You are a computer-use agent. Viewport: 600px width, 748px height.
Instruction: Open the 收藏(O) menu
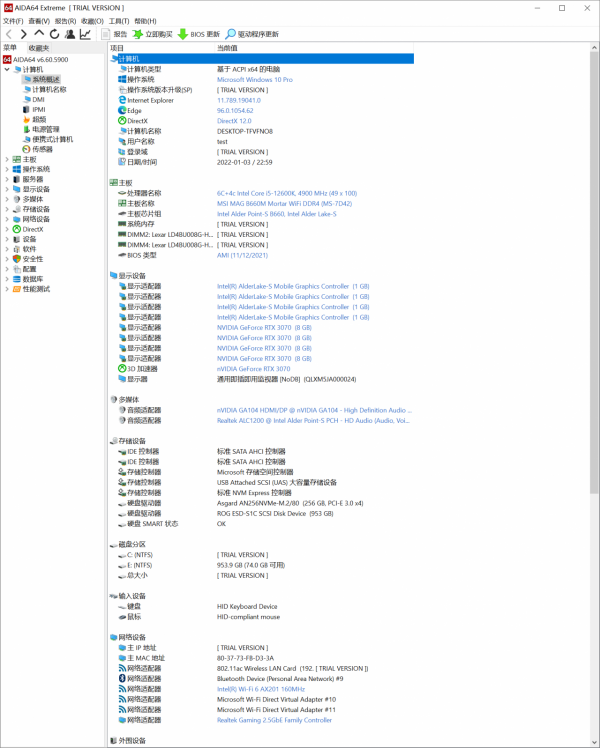(92, 21)
